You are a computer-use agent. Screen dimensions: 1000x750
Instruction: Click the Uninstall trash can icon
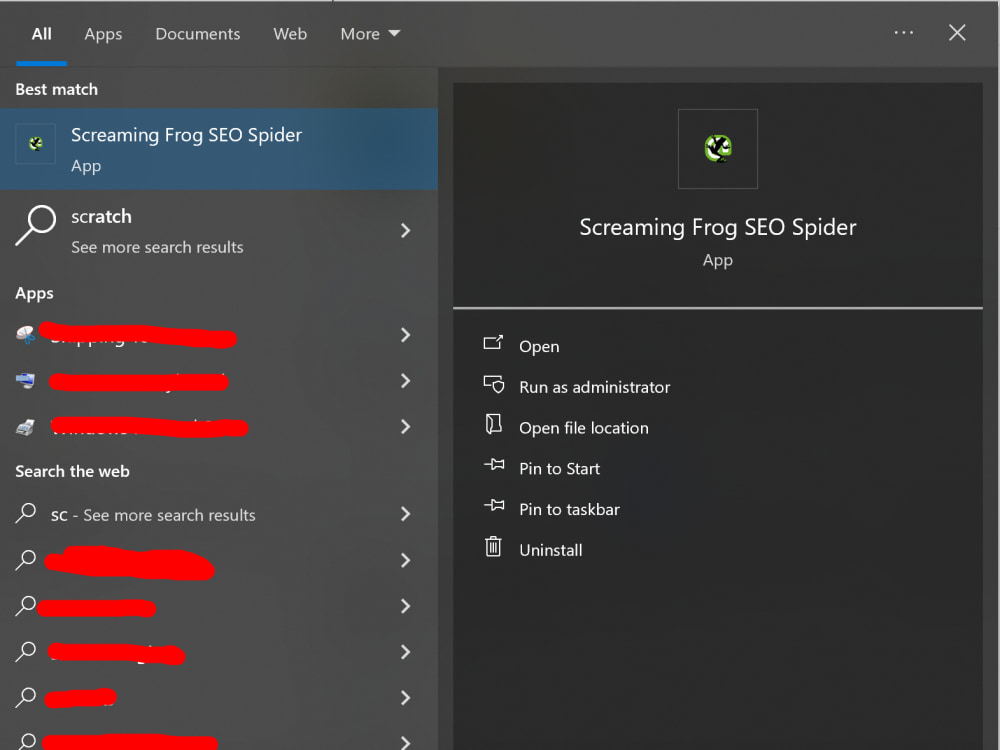pos(493,547)
